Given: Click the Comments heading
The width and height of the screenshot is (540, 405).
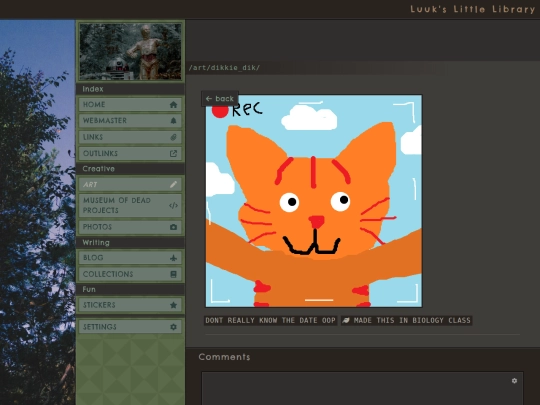Looking at the screenshot, I should [224, 357].
